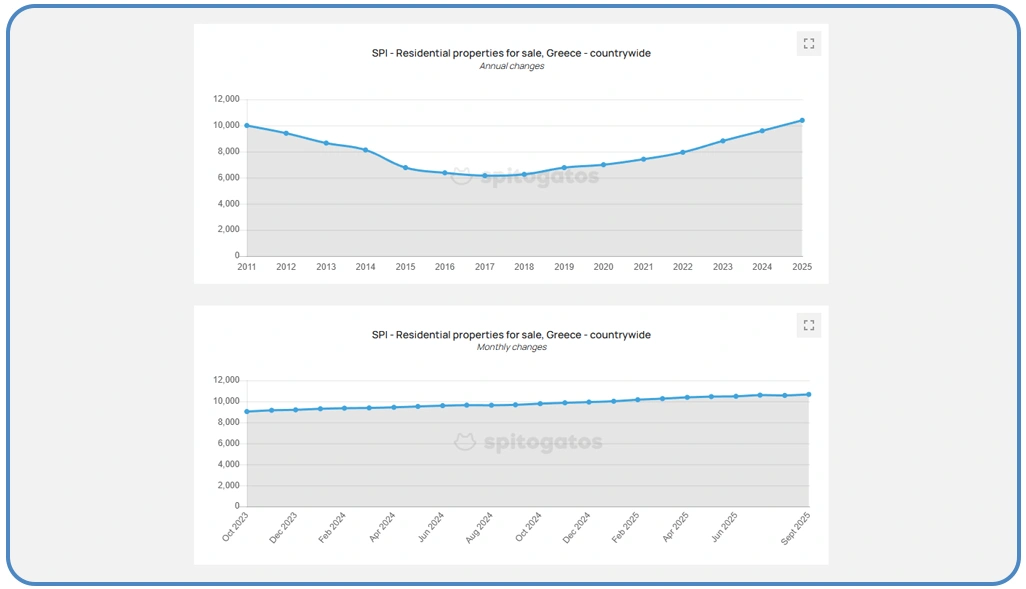Image resolution: width=1026 pixels, height=589 pixels.
Task: Click the spitogatos watermark in the monthly chart
Action: [528, 442]
